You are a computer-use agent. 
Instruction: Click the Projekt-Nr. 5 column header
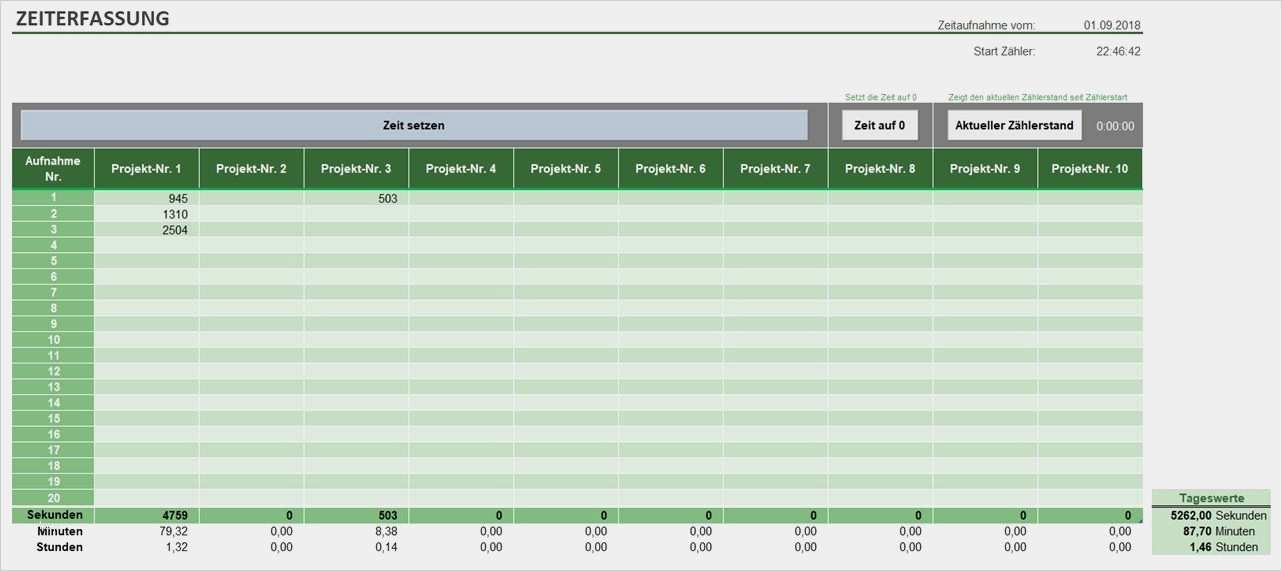(x=566, y=169)
